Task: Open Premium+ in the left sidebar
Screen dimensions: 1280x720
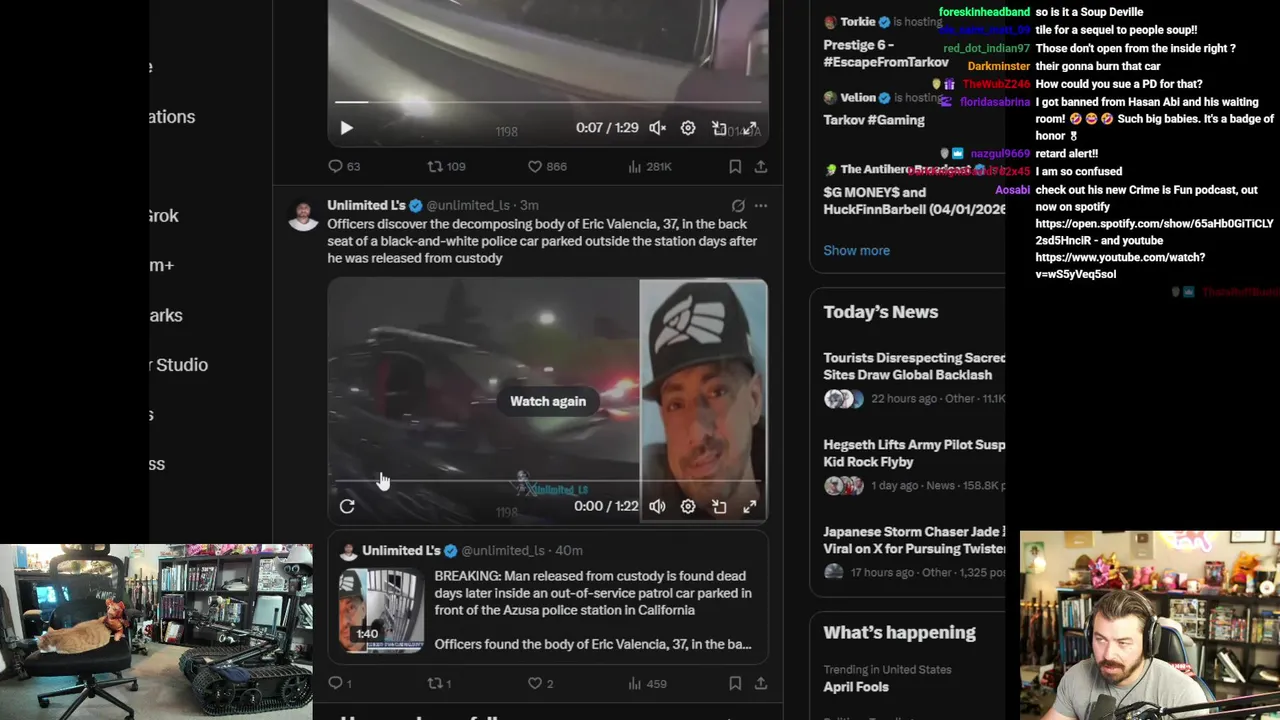Action: coord(162,265)
